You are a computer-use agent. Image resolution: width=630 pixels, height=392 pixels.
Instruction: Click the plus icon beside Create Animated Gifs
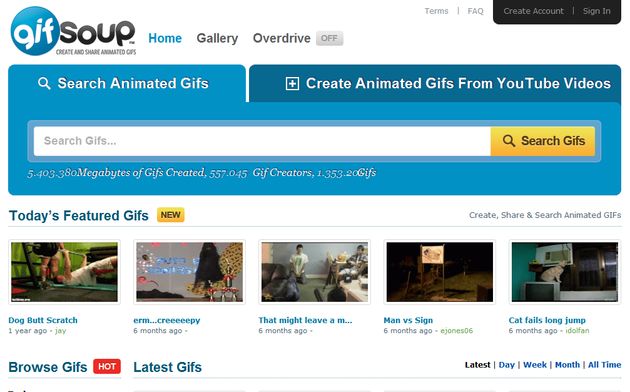[292, 84]
